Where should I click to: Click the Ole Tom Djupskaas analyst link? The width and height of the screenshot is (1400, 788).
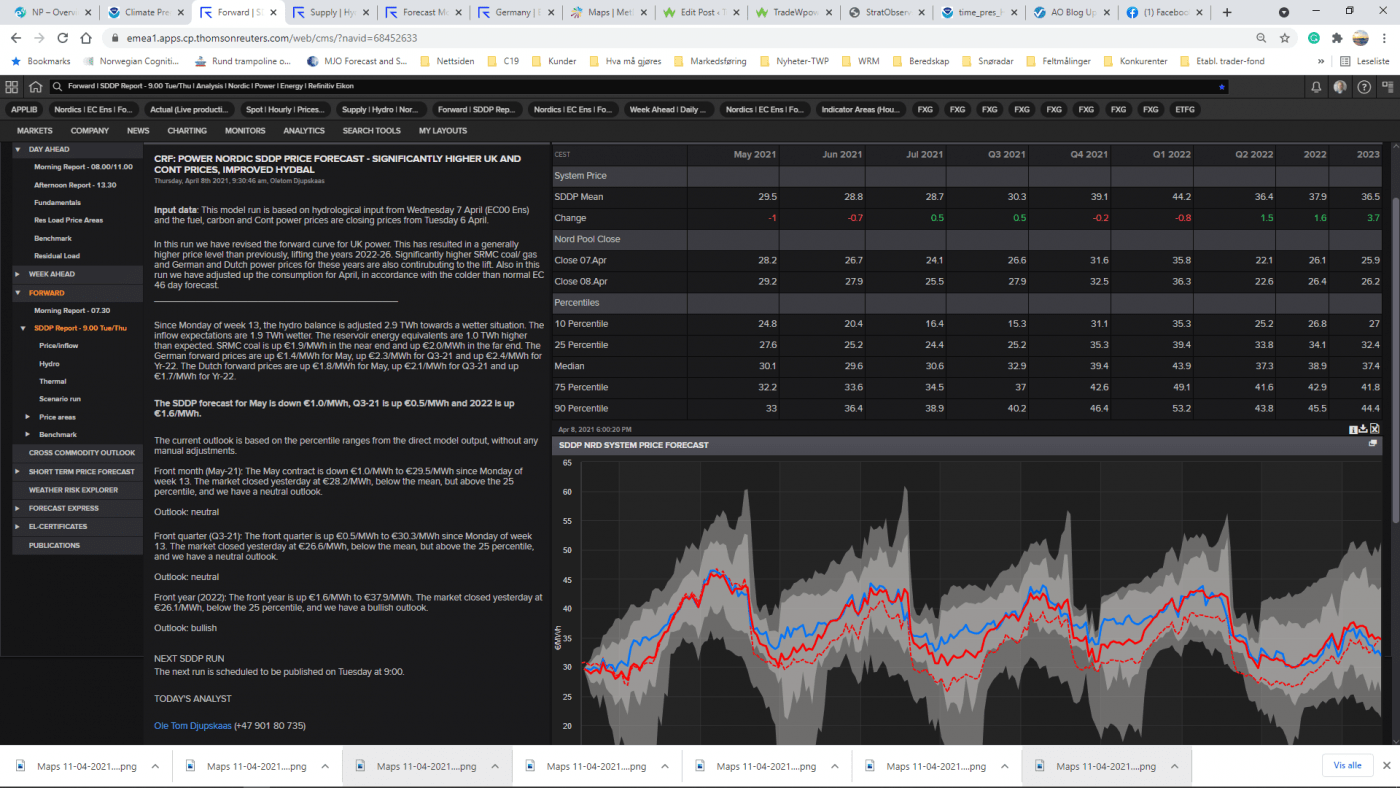193,725
